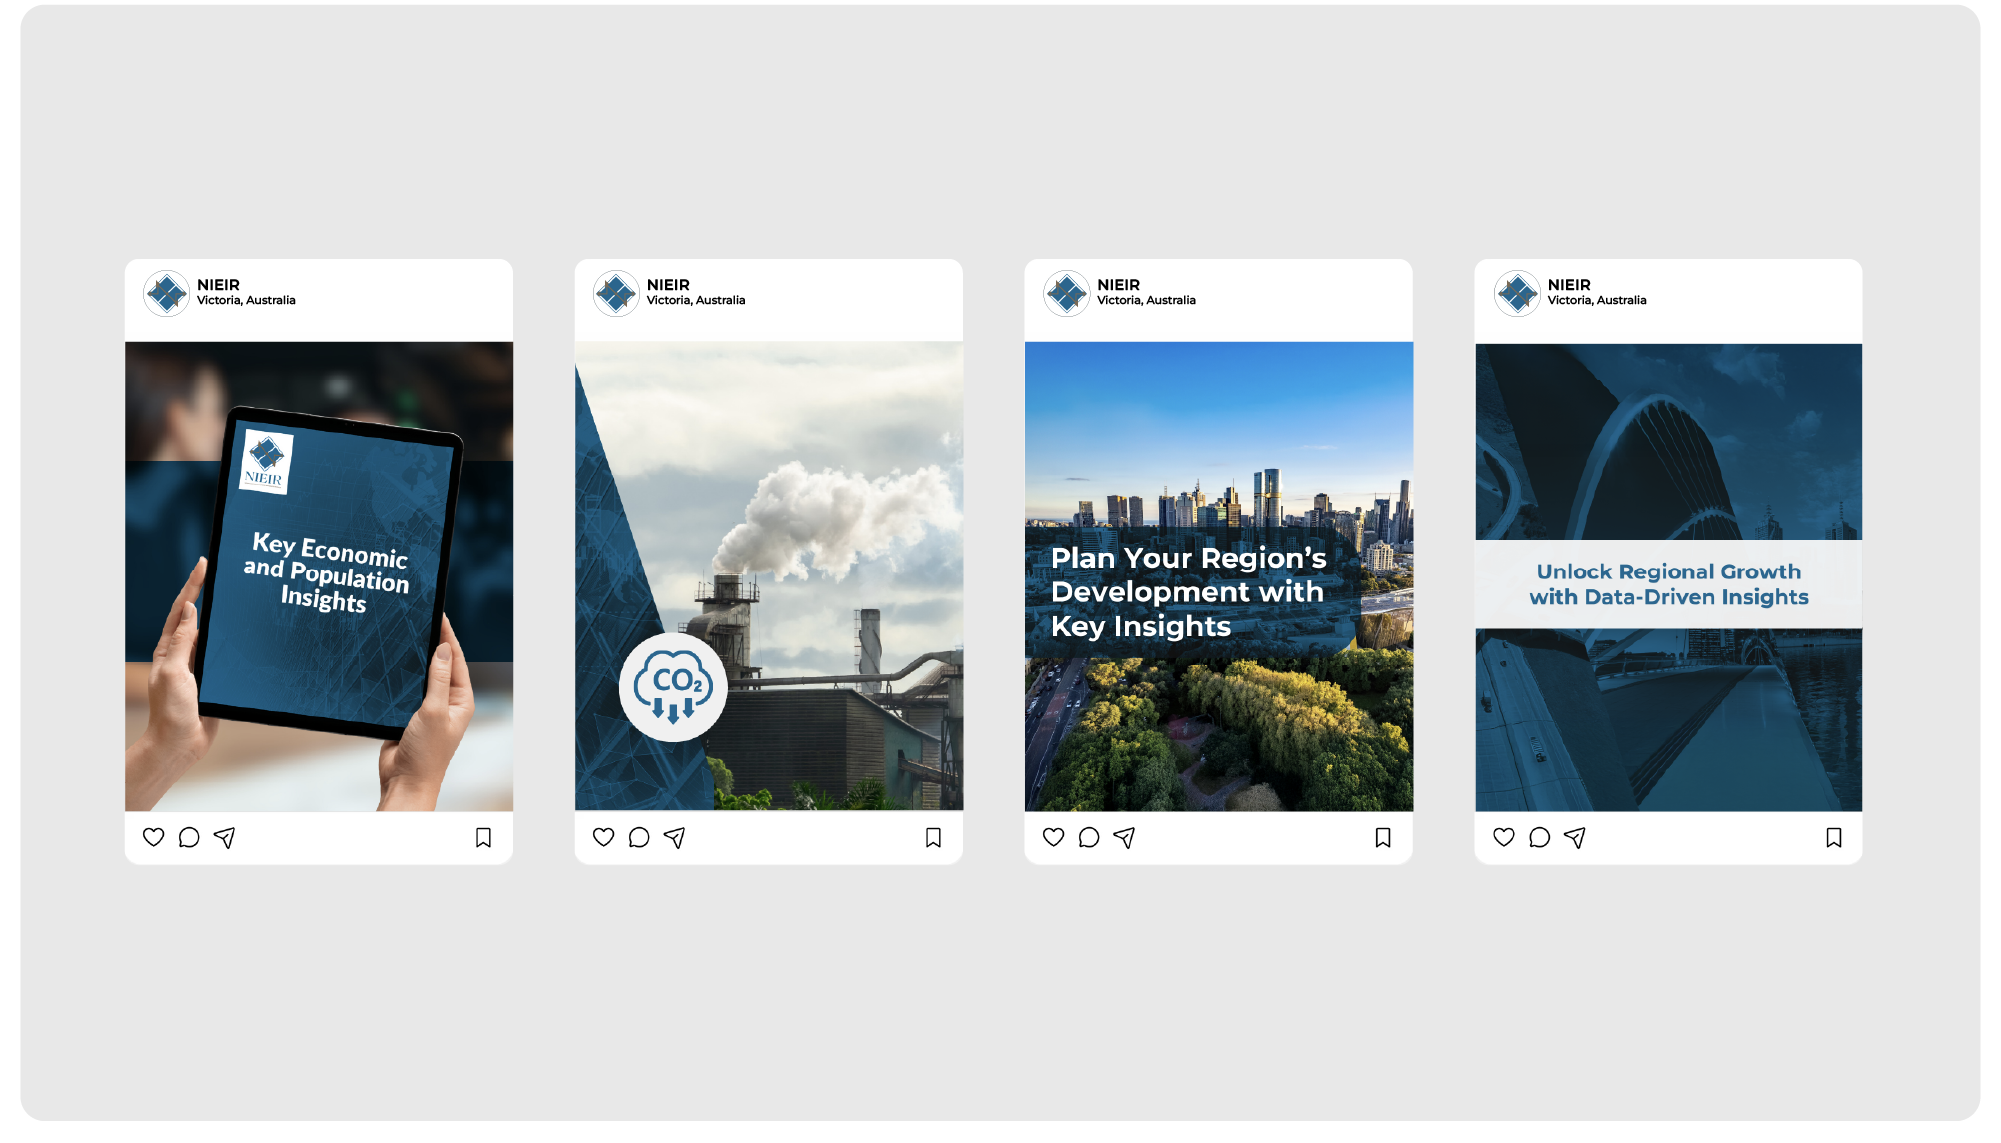Bookmark the Plan Your Region's Development post
Viewport: 2001px width, 1143px height.
[1383, 837]
